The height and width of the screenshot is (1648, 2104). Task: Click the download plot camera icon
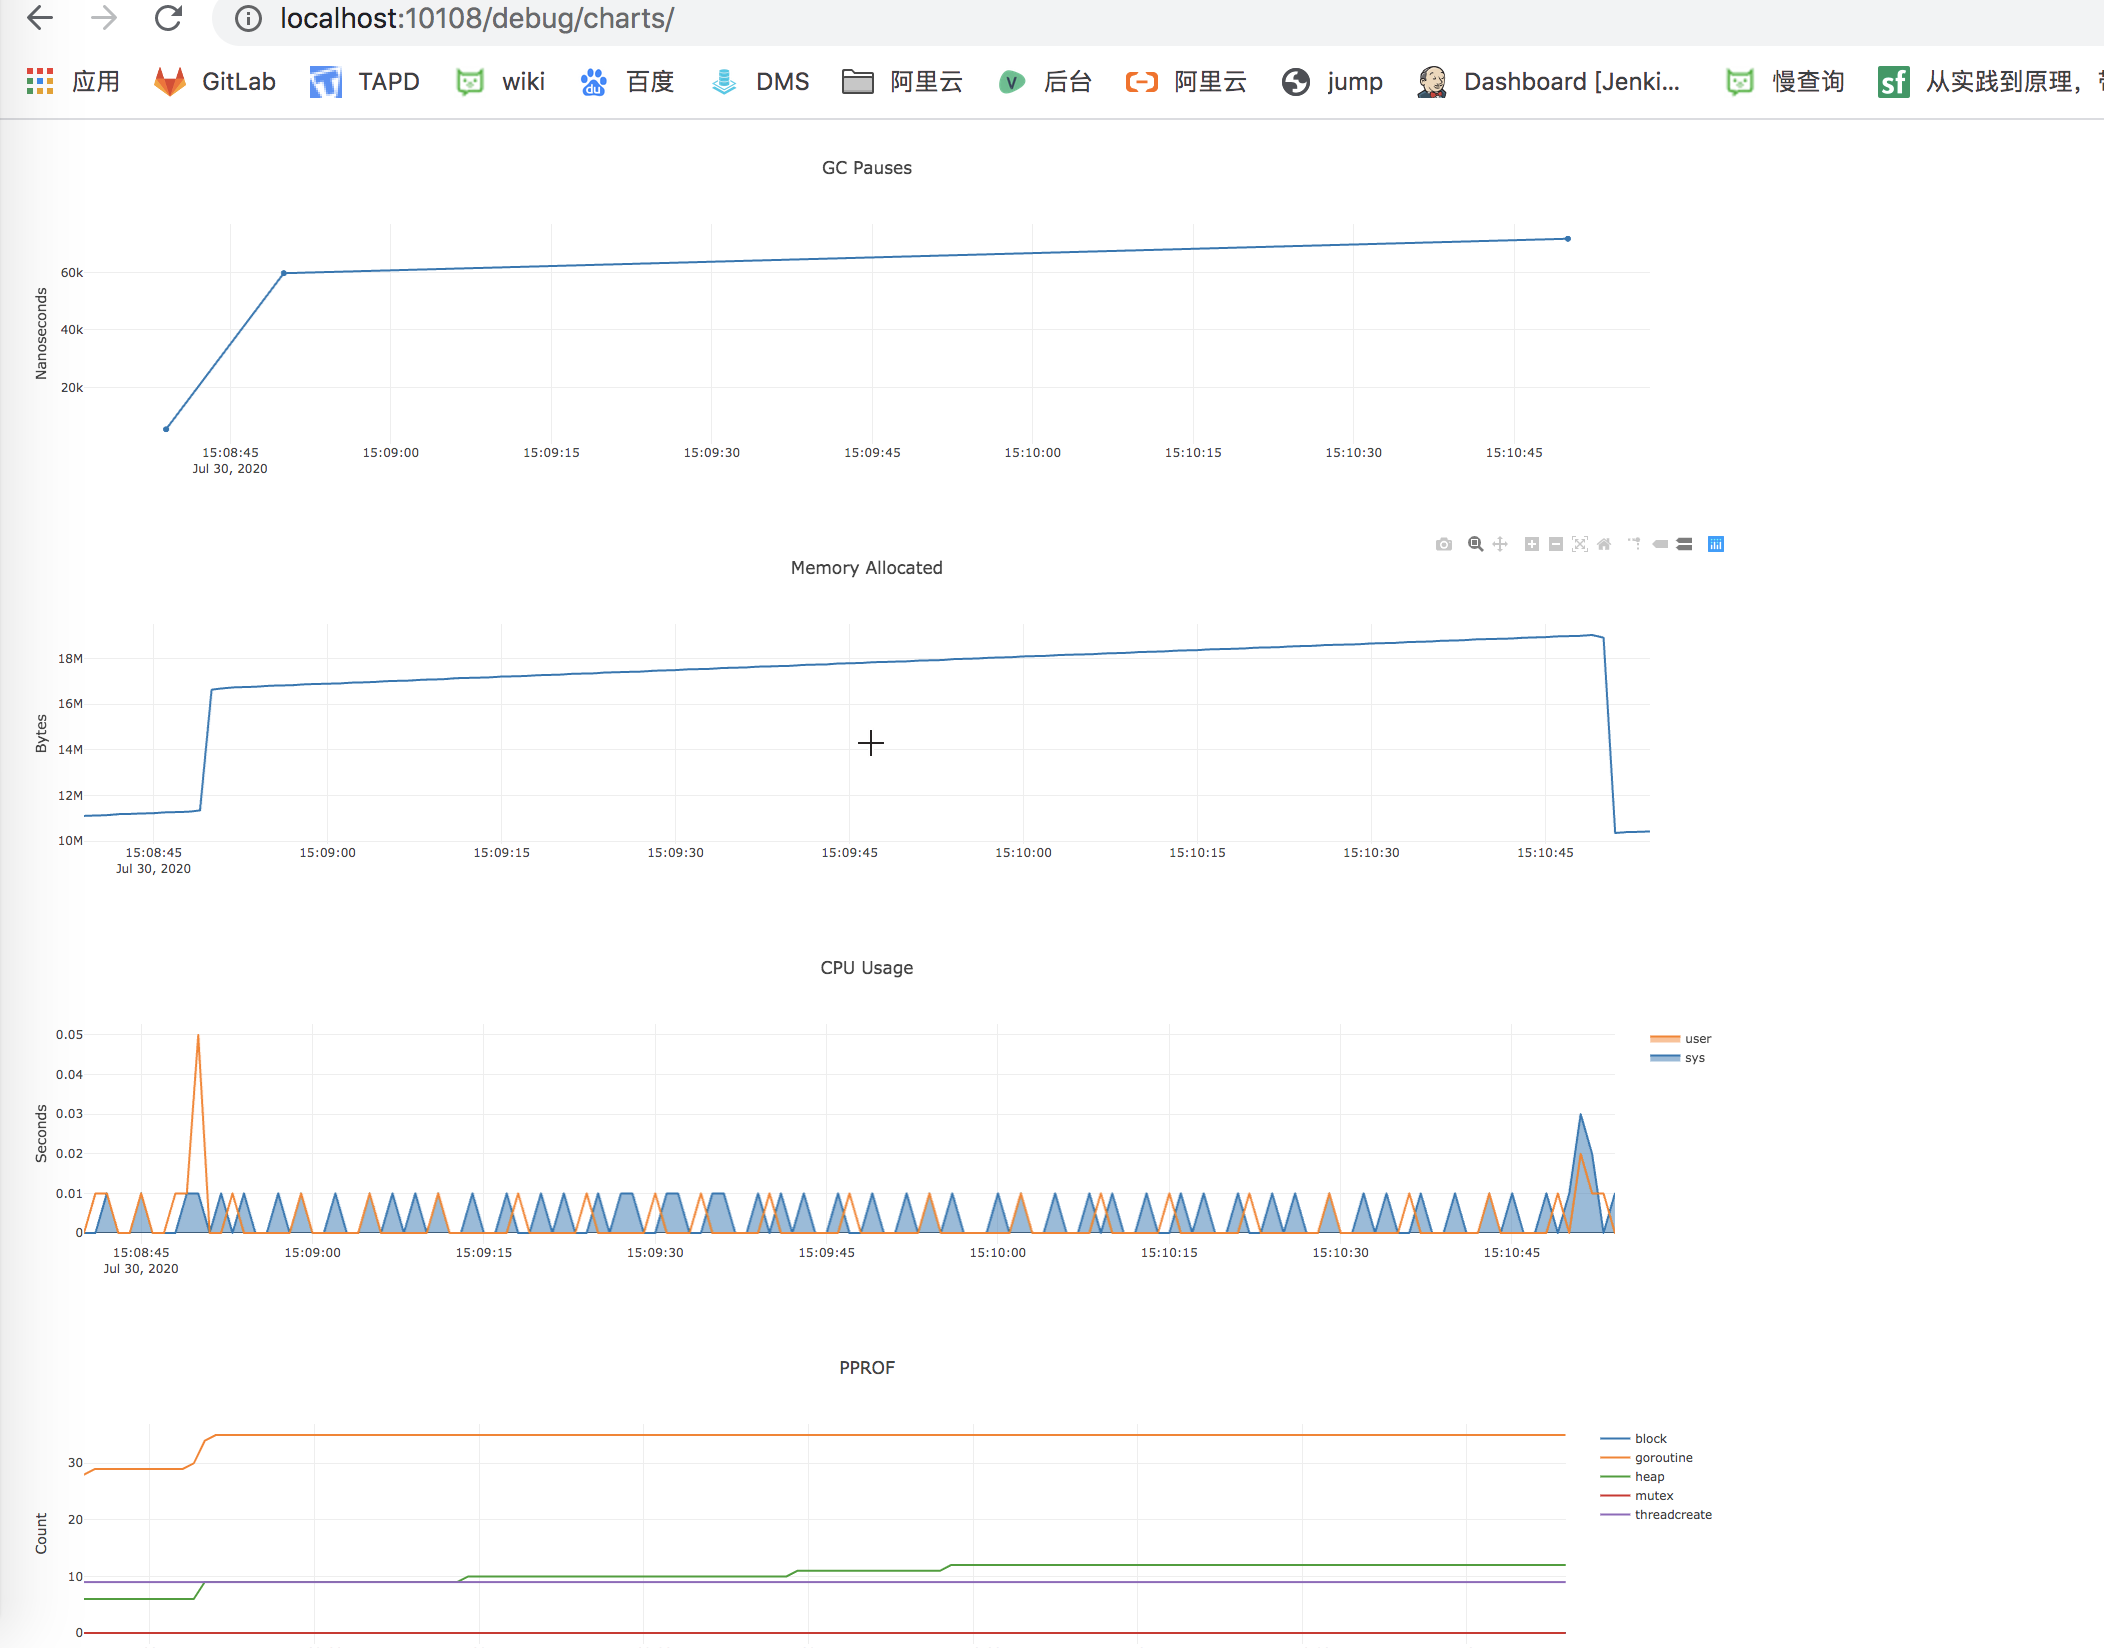tap(1443, 544)
